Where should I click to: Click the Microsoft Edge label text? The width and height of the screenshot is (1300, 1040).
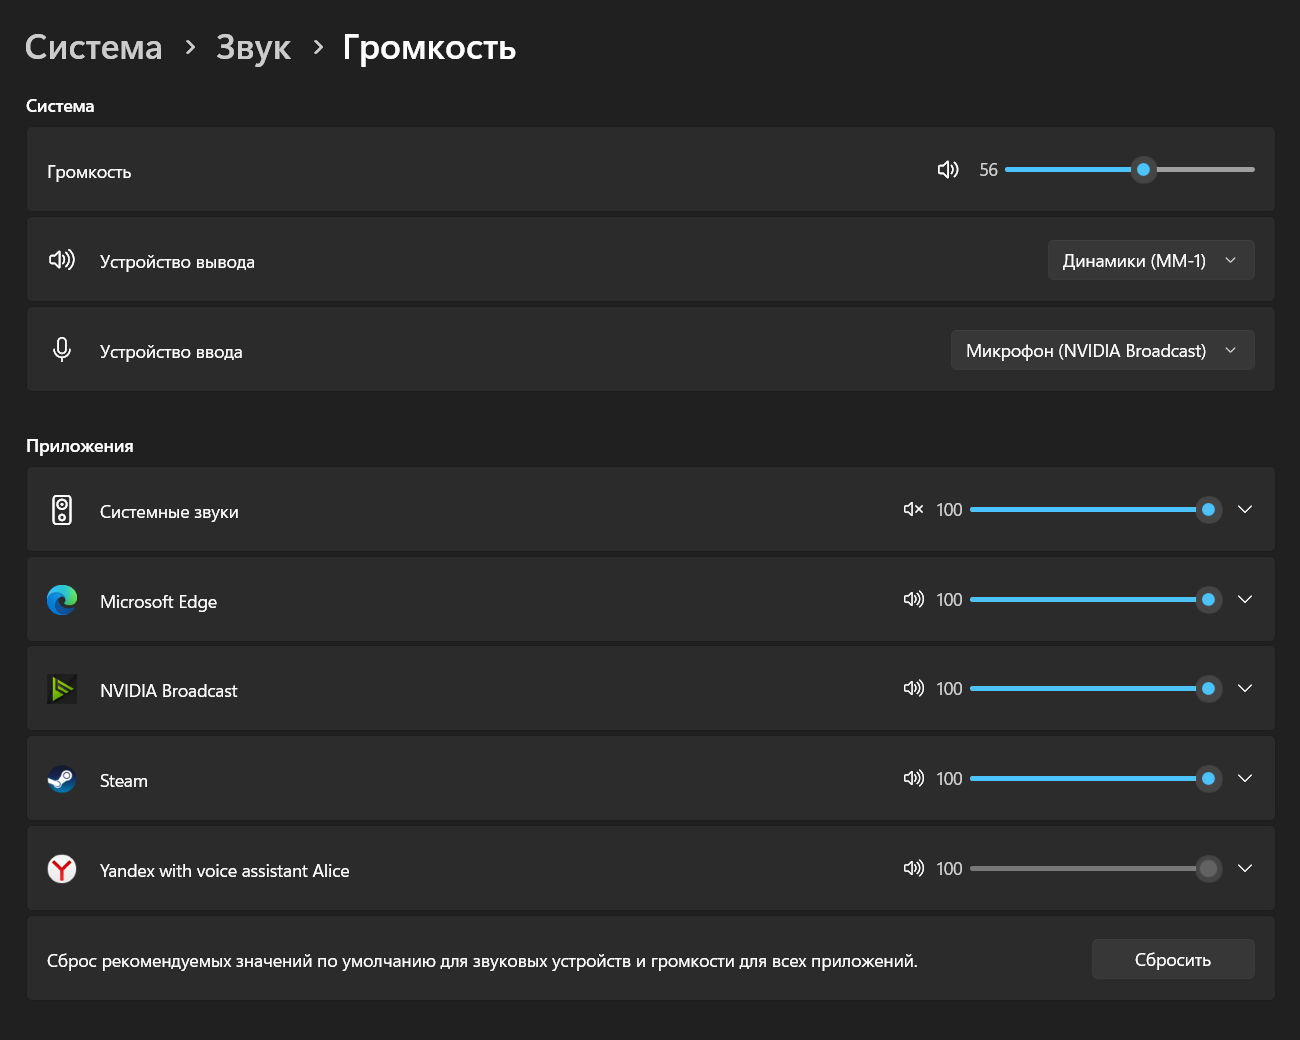pyautogui.click(x=158, y=602)
